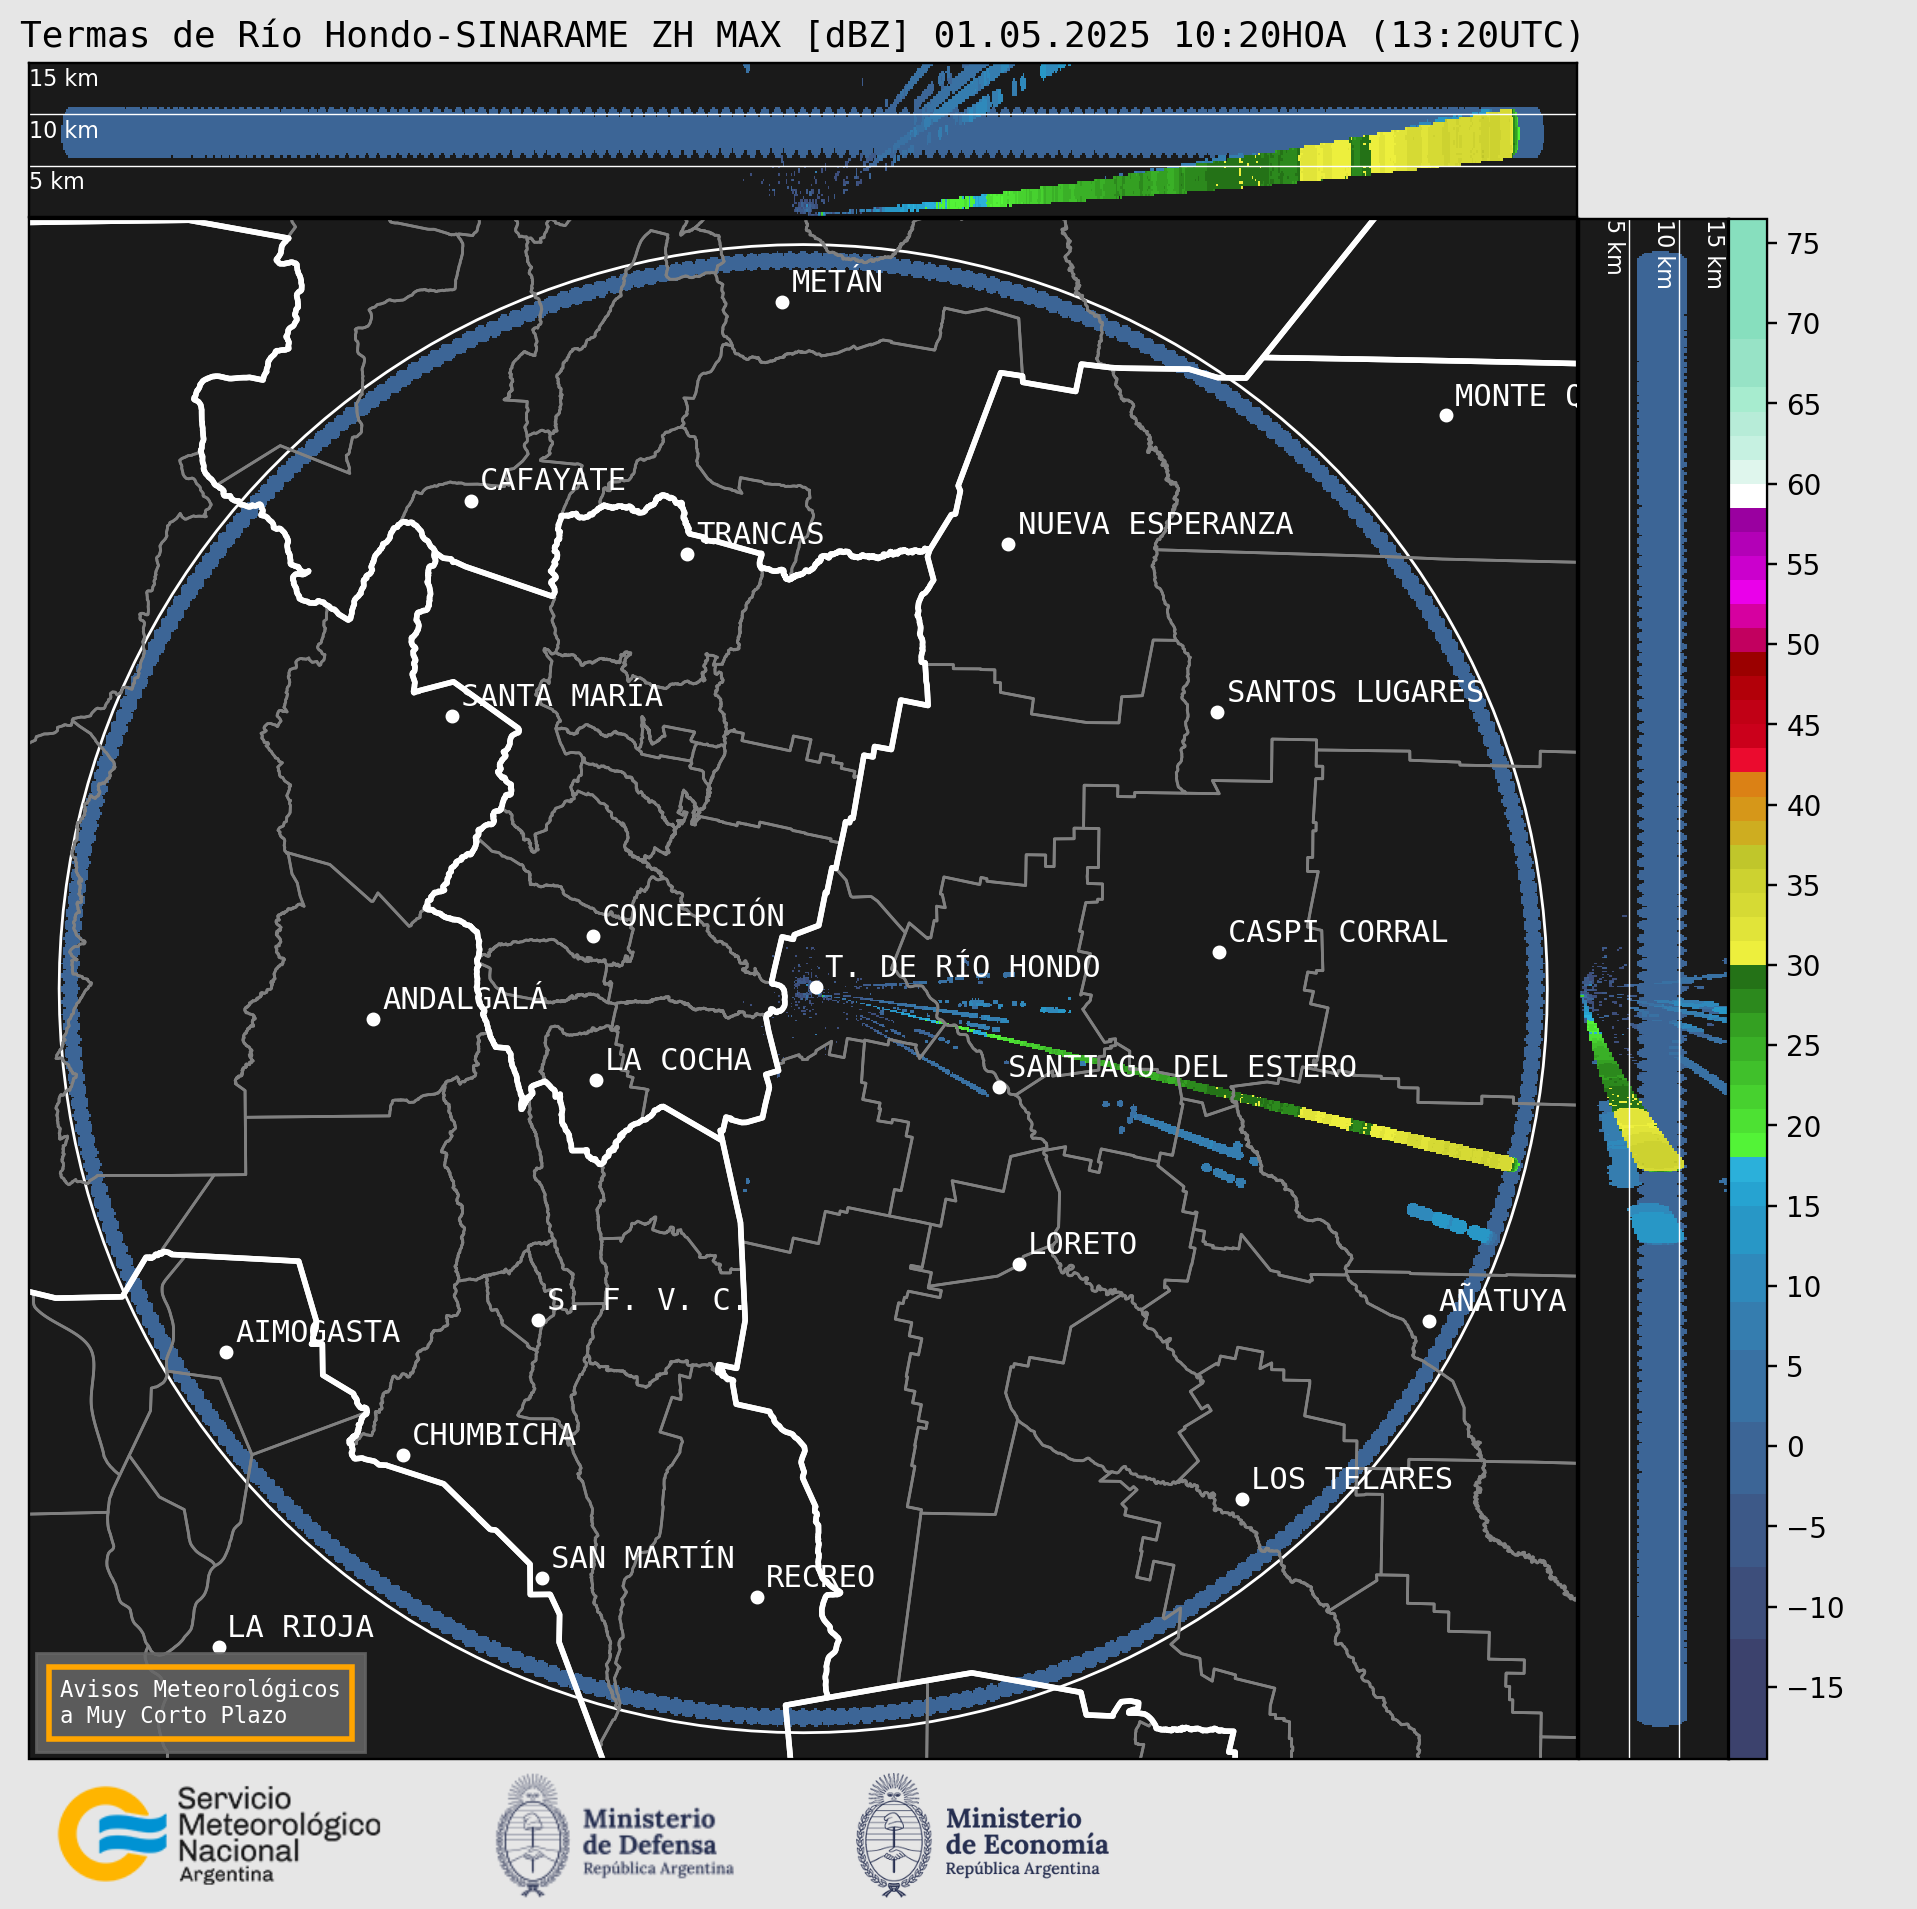
Task: Click the rotated 10 km label in right panel
Action: [1665, 255]
